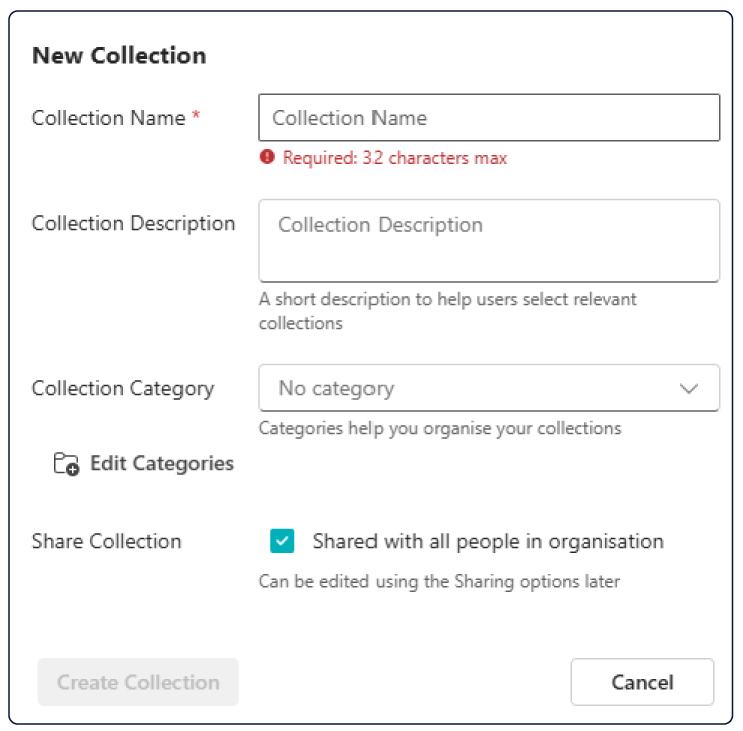Click into the Collection Description text area
Image resolution: width=743 pixels, height=731 pixels.
coord(489,241)
